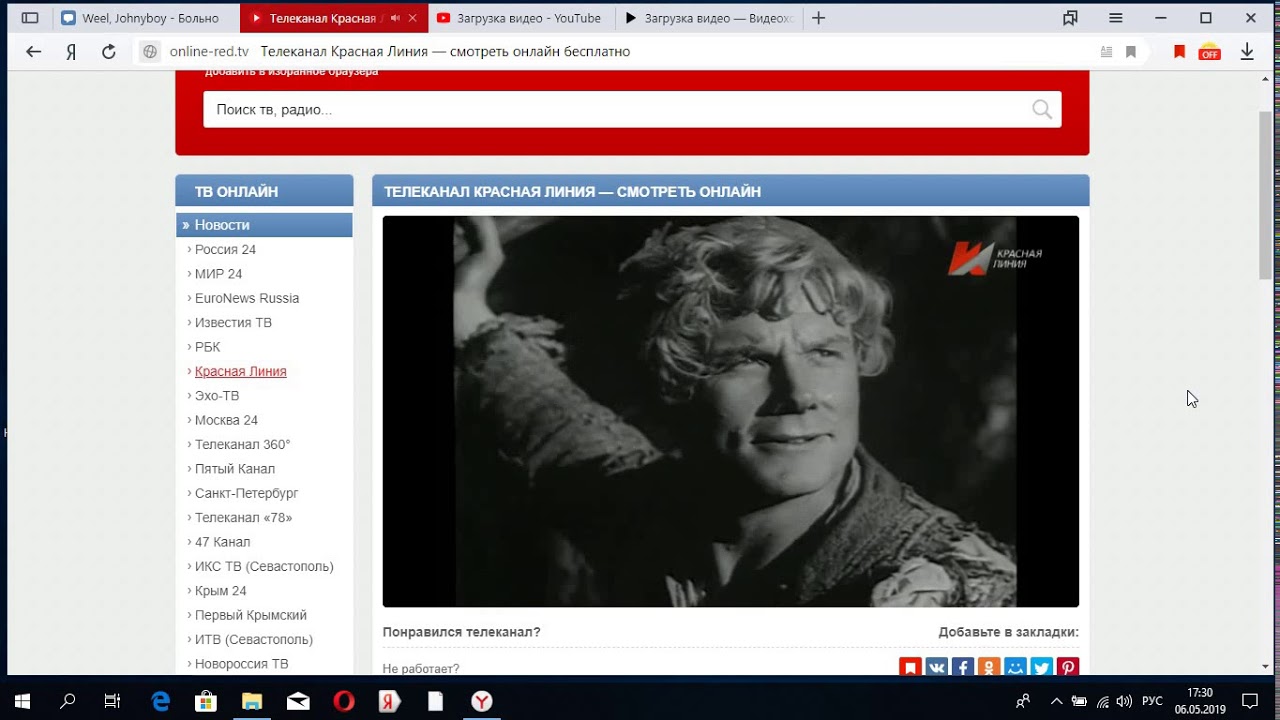Image resolution: width=1280 pixels, height=720 pixels.
Task: Select the Новости category header
Action: pos(264,225)
